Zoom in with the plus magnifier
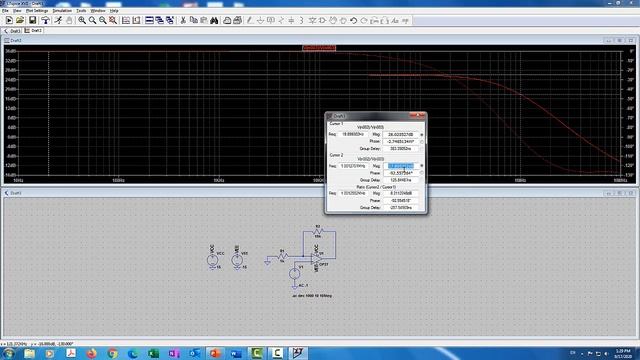 [82, 20]
